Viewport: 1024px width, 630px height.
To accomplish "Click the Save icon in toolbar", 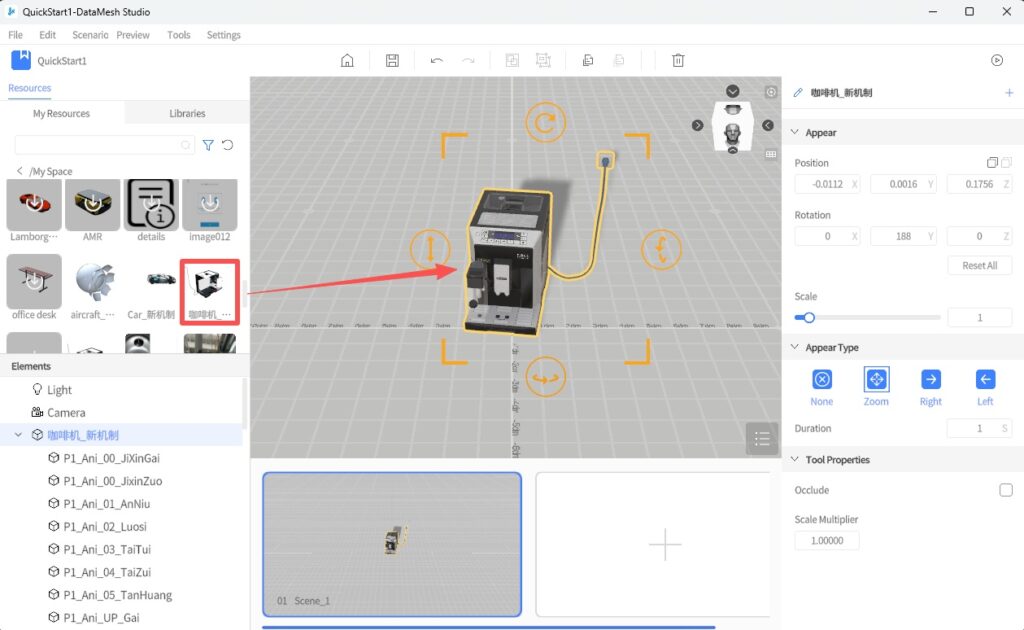I will [392, 61].
